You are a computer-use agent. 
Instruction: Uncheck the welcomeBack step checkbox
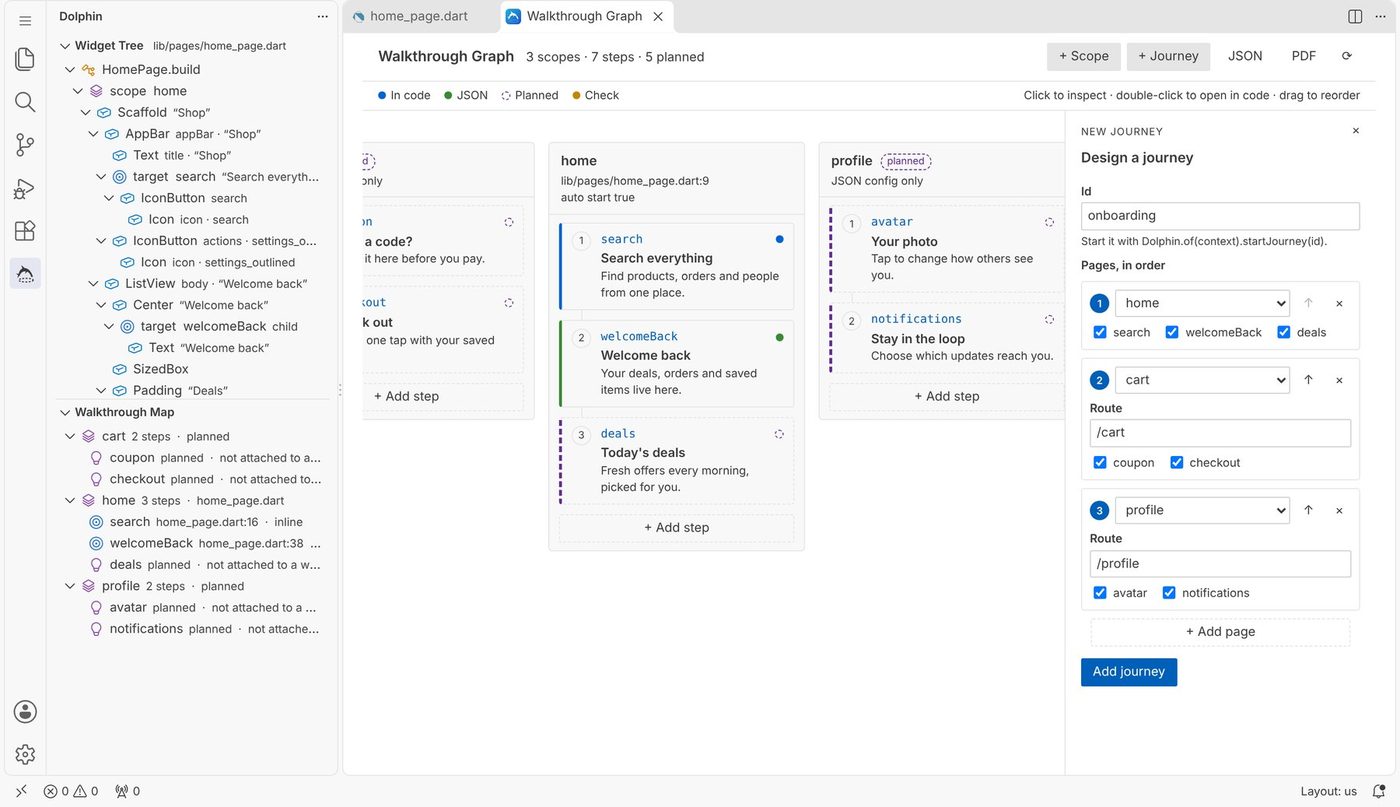(x=1172, y=332)
